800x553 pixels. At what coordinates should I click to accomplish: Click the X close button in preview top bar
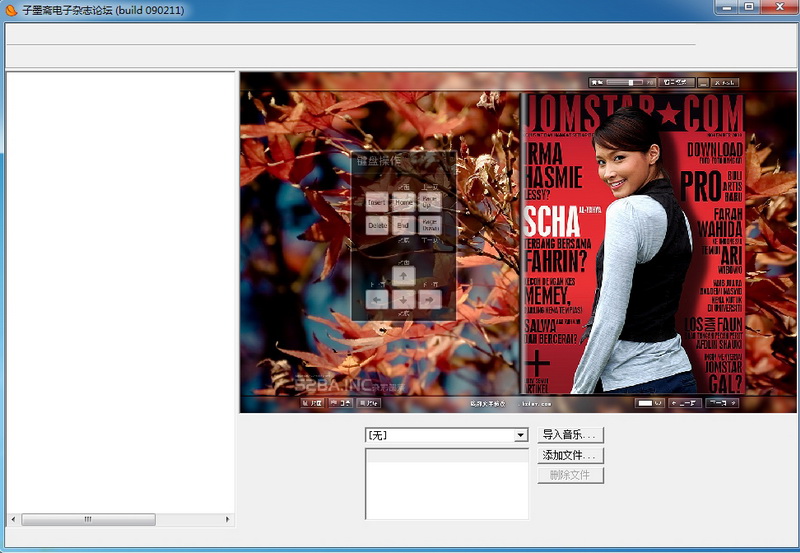tap(724, 82)
